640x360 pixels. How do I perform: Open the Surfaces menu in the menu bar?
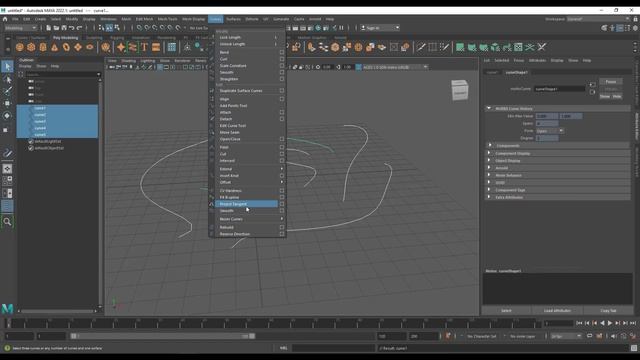(233, 19)
